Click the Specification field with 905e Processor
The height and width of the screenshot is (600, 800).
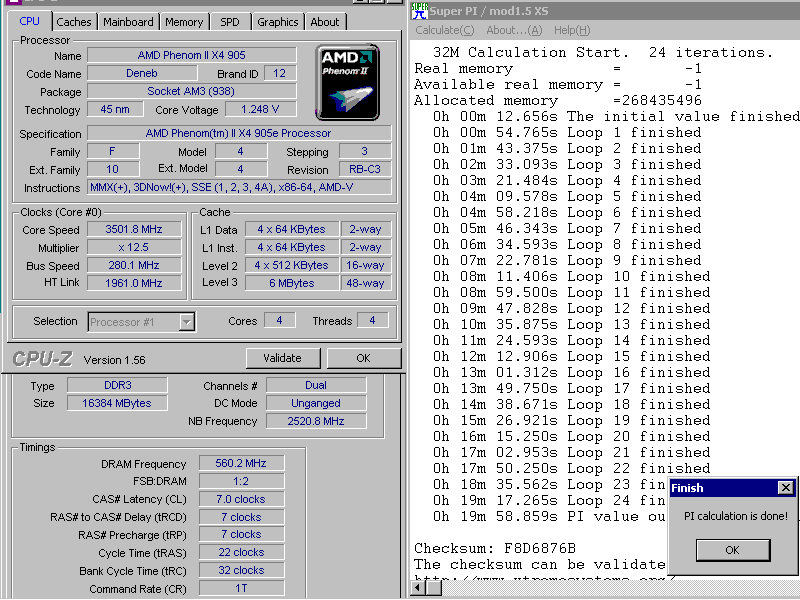click(239, 133)
